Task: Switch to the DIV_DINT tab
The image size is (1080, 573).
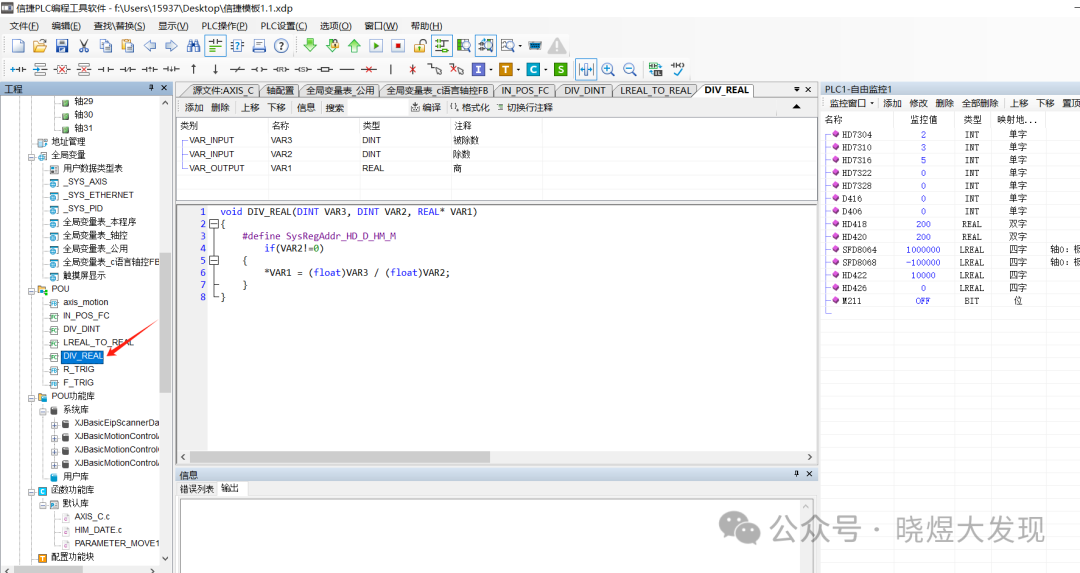Action: pyautogui.click(x=584, y=90)
